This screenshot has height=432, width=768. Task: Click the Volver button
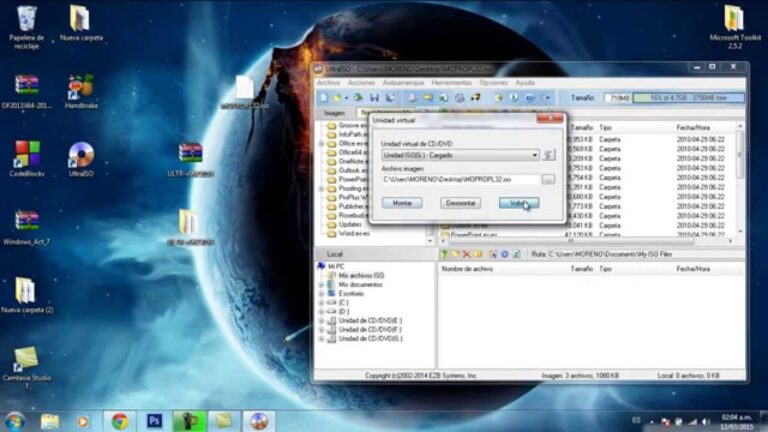[519, 203]
